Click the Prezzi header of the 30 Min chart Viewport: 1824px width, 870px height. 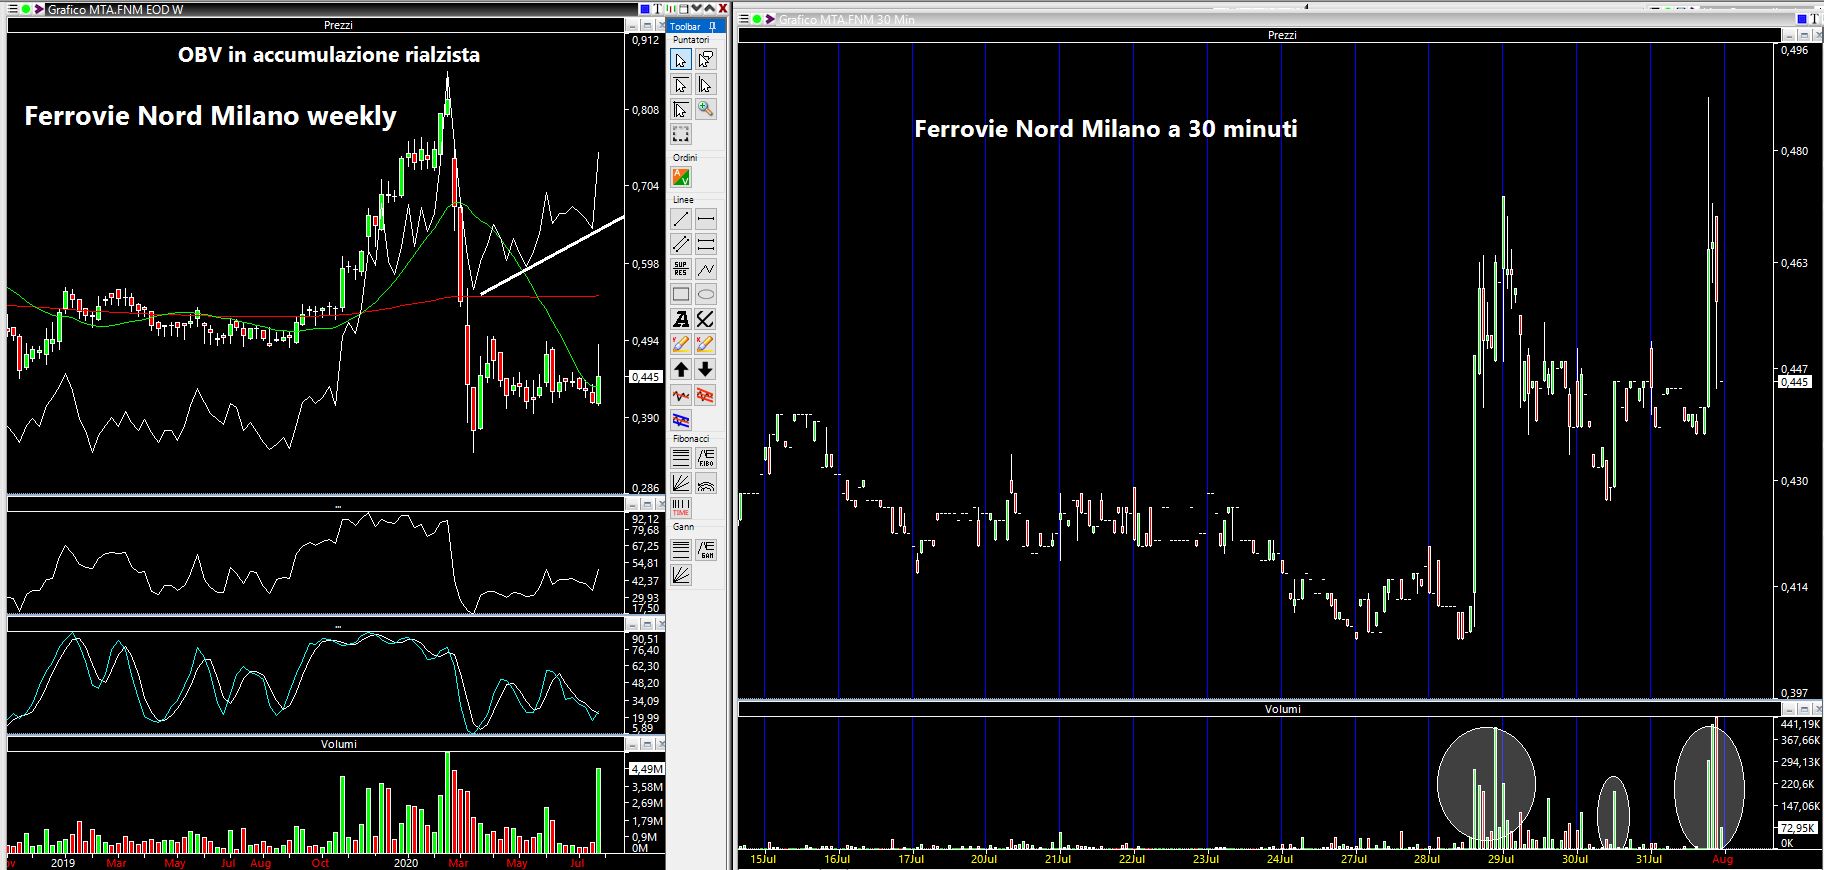[1282, 35]
